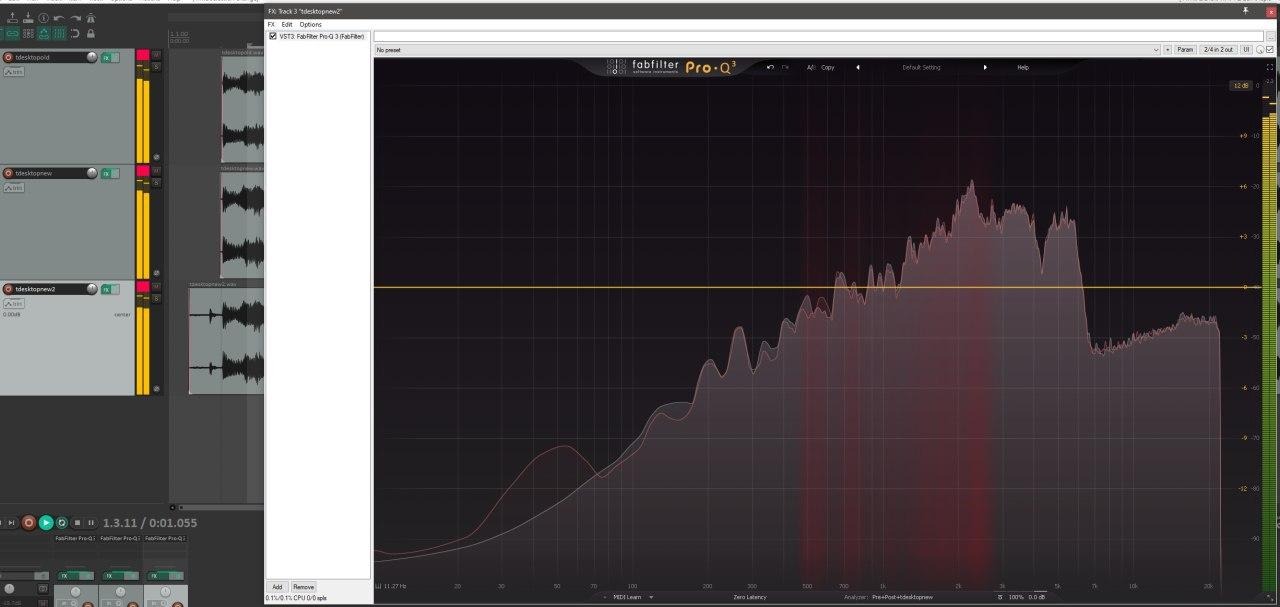1280x607 pixels.
Task: Click the 100% output scale value
Action: click(1016, 597)
